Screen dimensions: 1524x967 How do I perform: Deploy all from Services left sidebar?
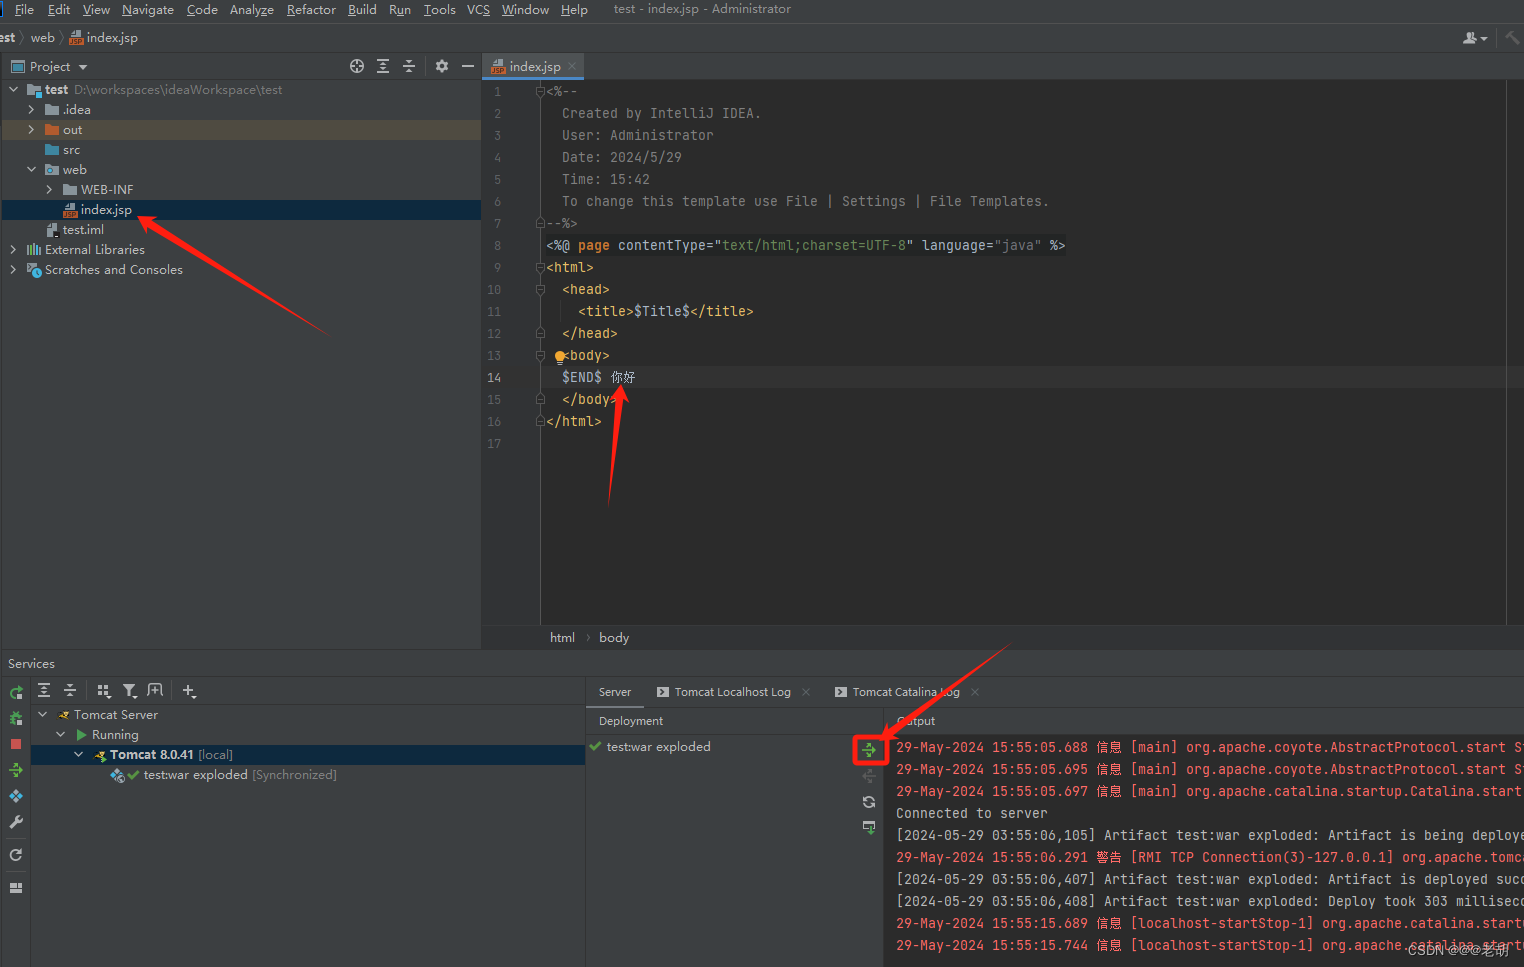pyautogui.click(x=16, y=770)
